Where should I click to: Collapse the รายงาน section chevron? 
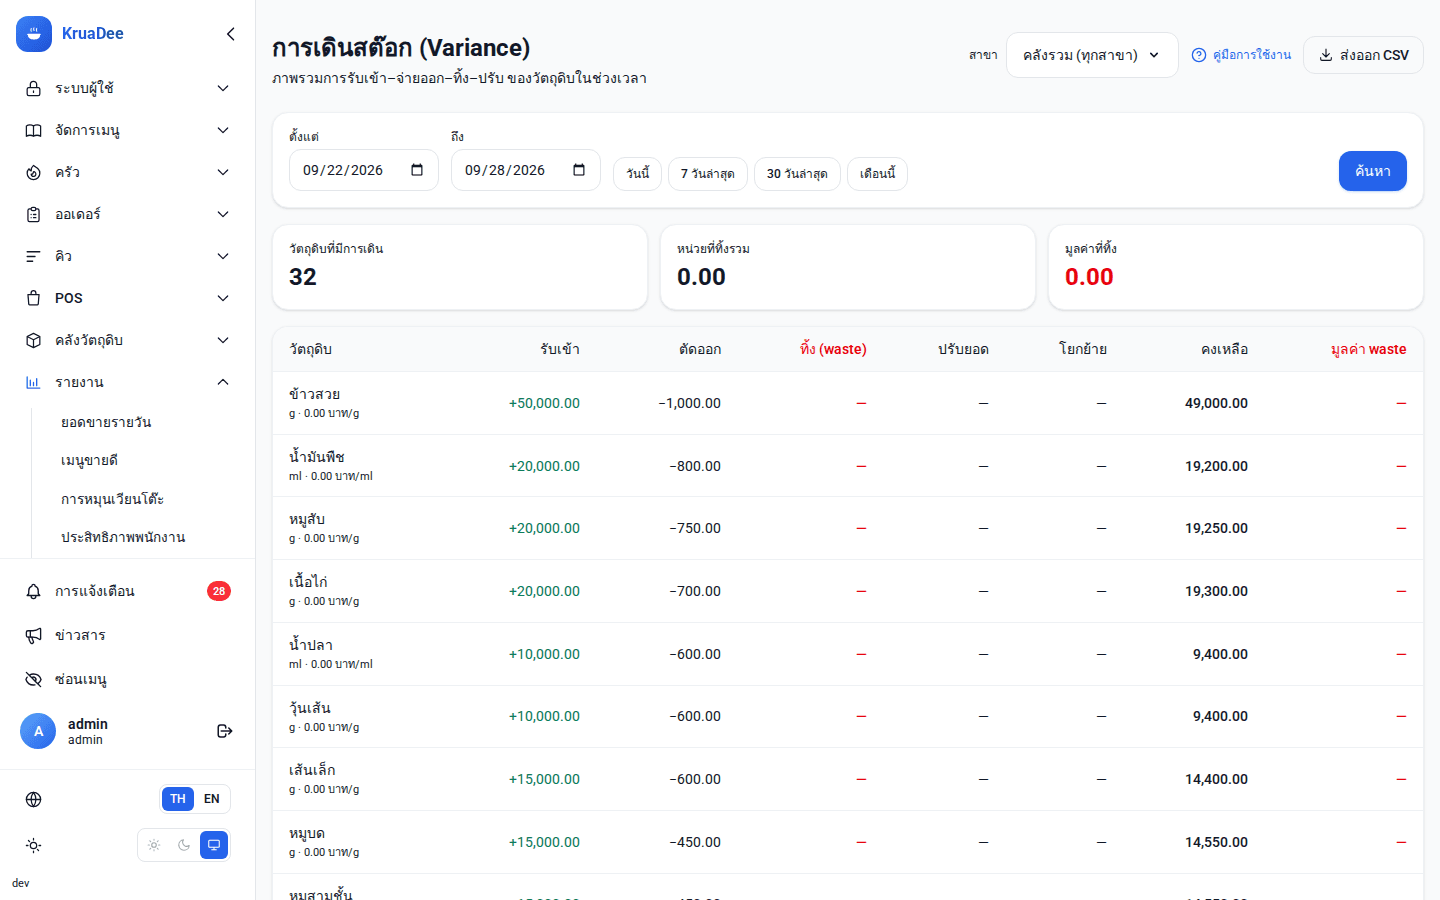tap(223, 382)
